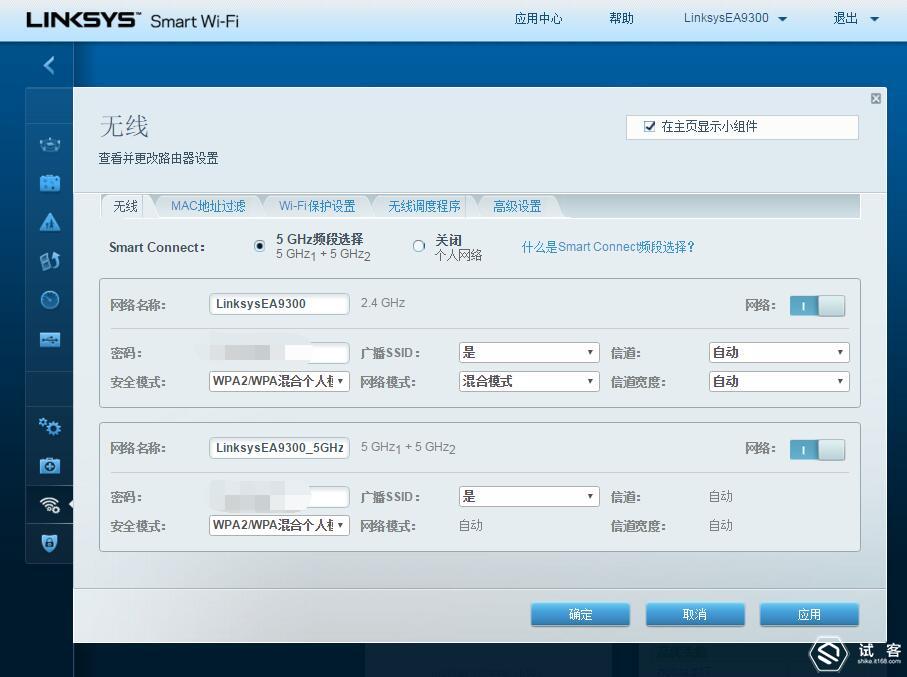This screenshot has height=677, width=907.
Task: Open the Connectivity gears icon
Action: [48, 427]
